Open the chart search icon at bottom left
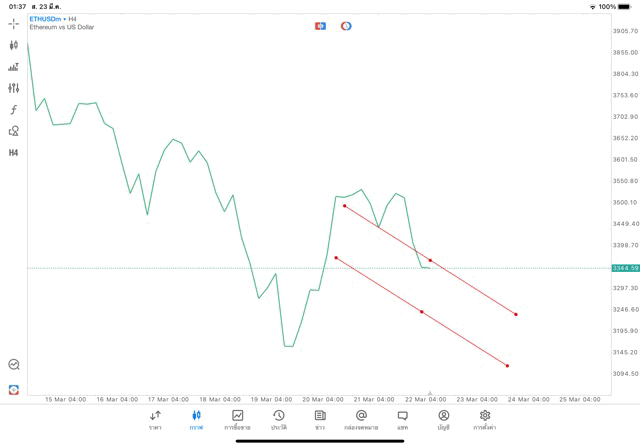This screenshot has width=640, height=447. (14, 365)
